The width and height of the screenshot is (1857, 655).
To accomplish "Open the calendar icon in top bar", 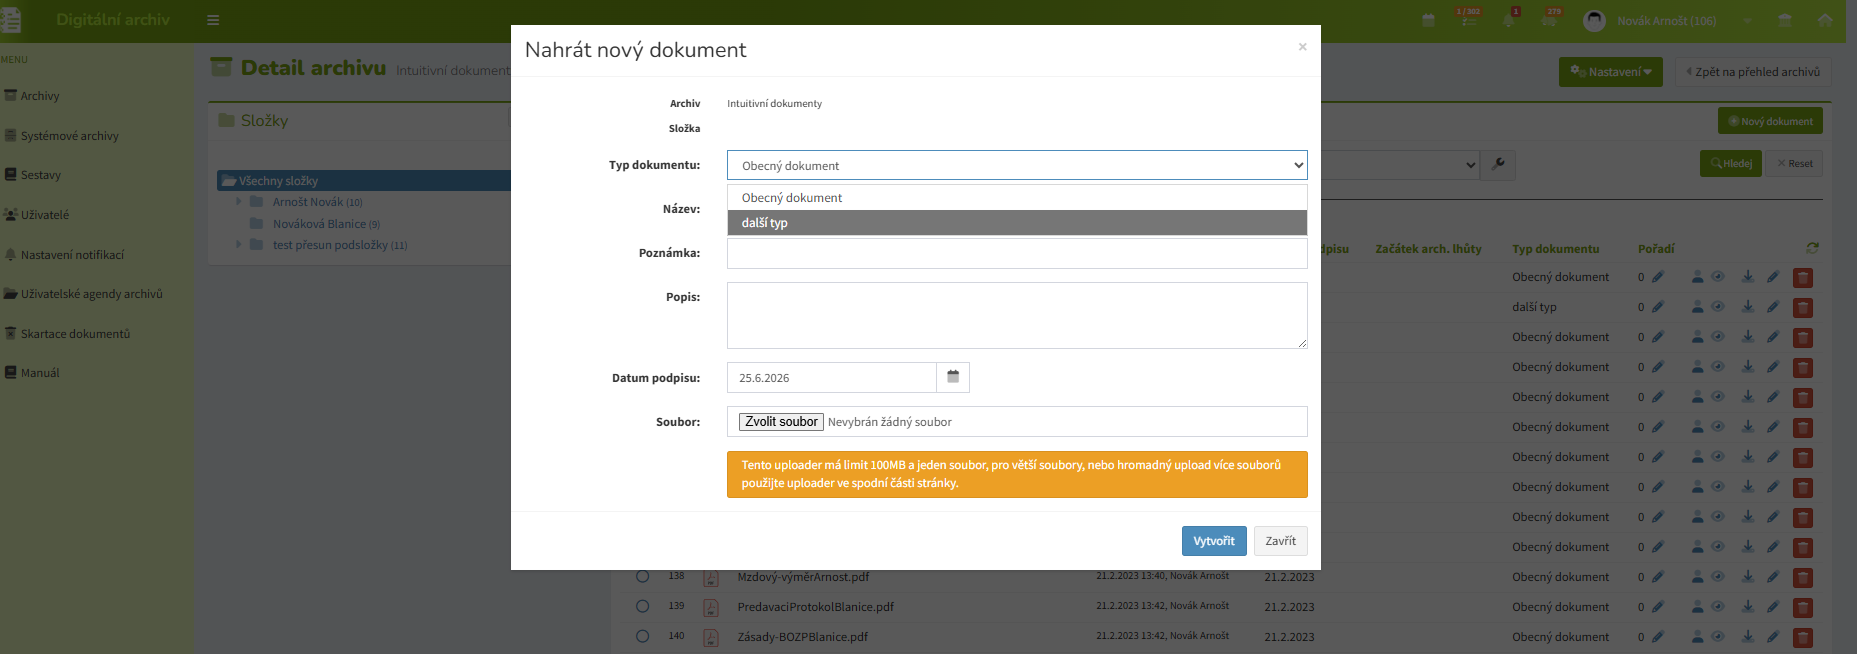I will tap(1428, 20).
